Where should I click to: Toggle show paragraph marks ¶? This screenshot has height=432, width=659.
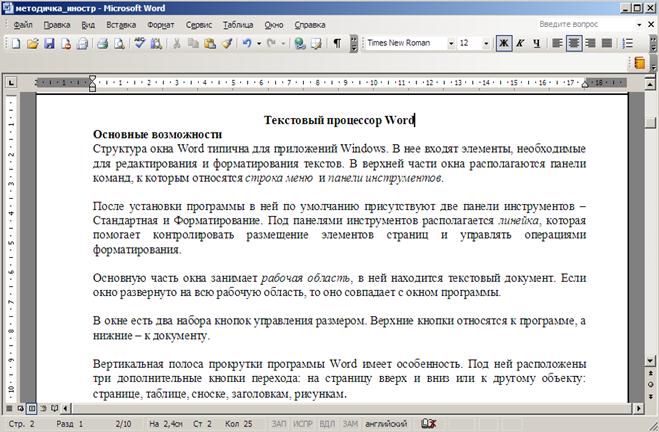click(x=337, y=43)
